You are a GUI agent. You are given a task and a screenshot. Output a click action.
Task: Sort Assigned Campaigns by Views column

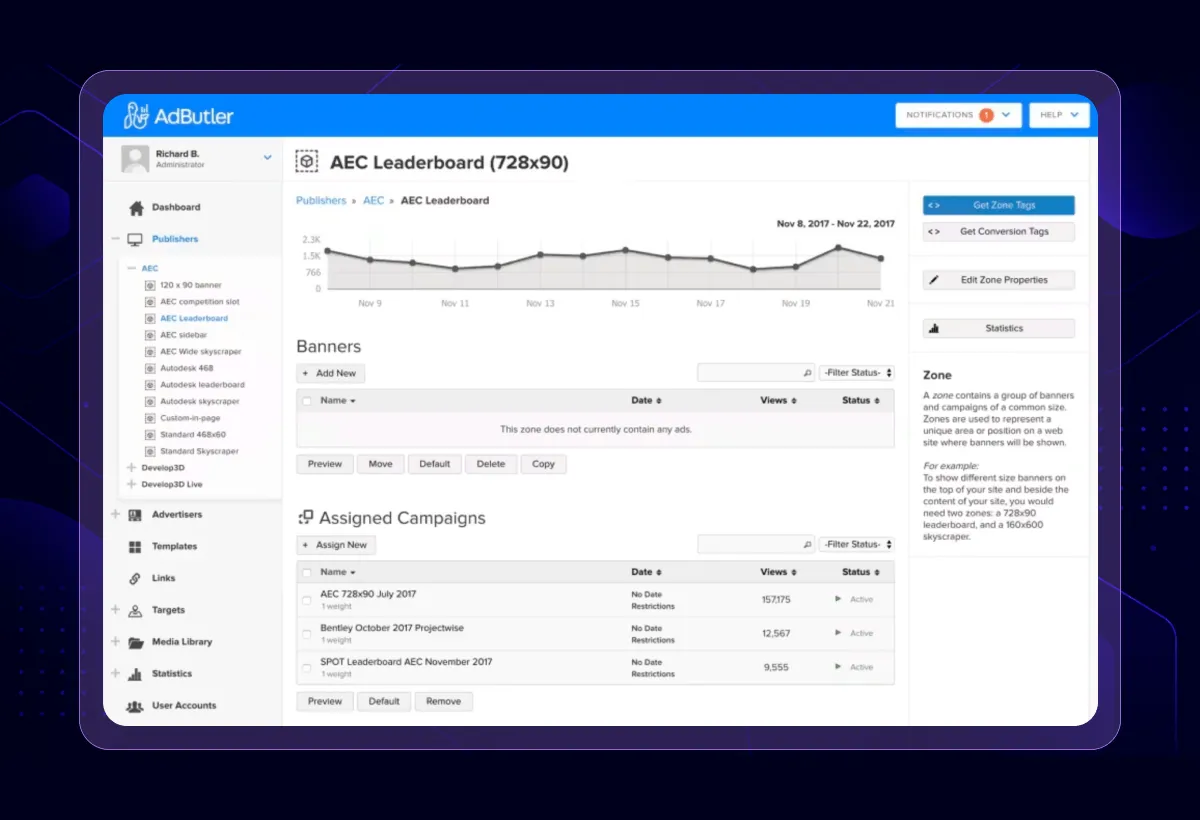tap(777, 573)
